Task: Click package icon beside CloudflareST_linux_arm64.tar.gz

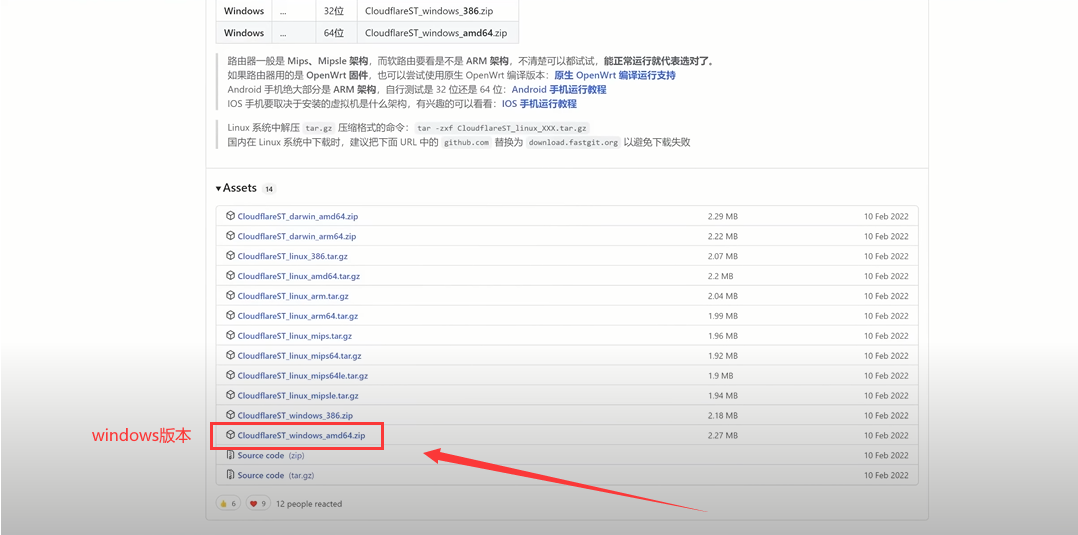Action: pos(230,316)
